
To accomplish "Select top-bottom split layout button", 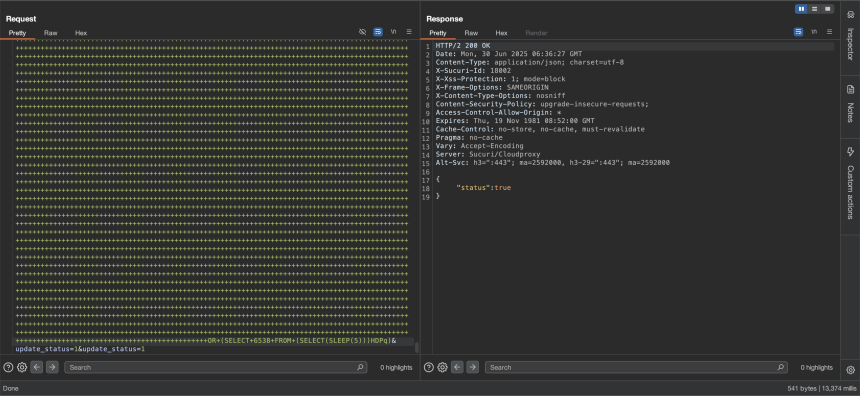I will (x=814, y=9).
